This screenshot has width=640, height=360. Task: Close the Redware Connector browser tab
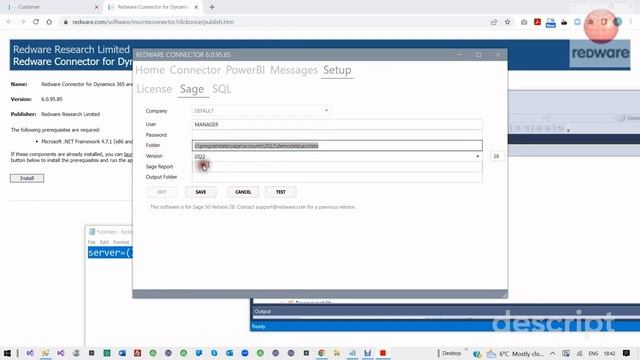click(x=196, y=7)
